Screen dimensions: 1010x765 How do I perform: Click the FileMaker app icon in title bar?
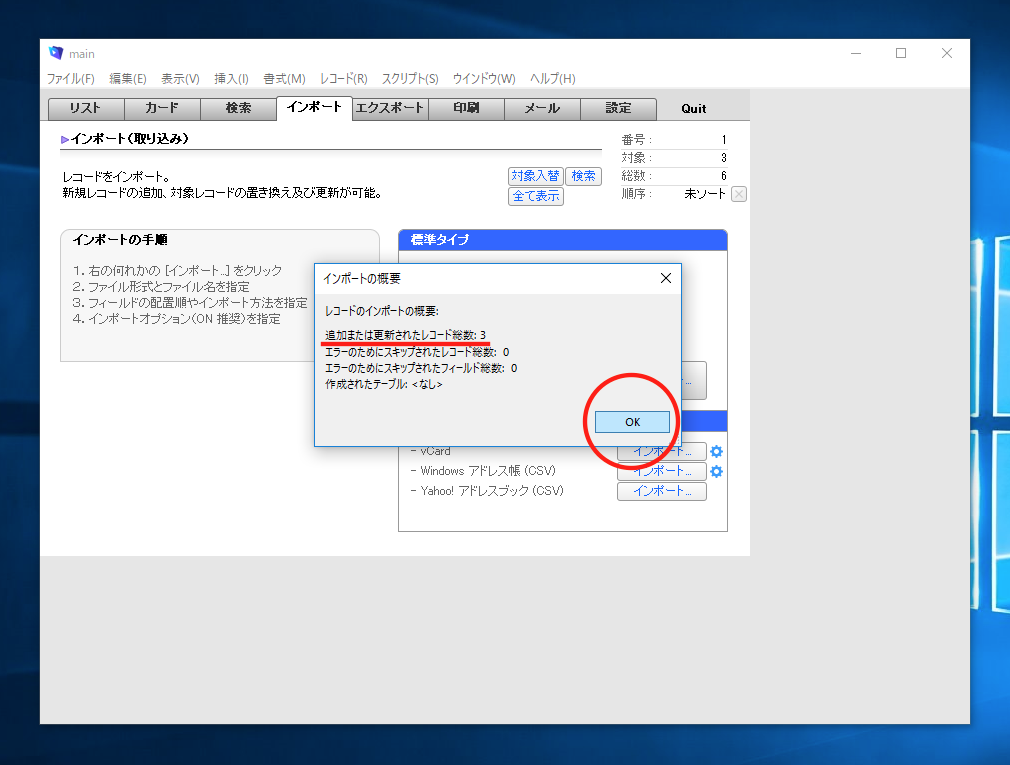click(56, 53)
